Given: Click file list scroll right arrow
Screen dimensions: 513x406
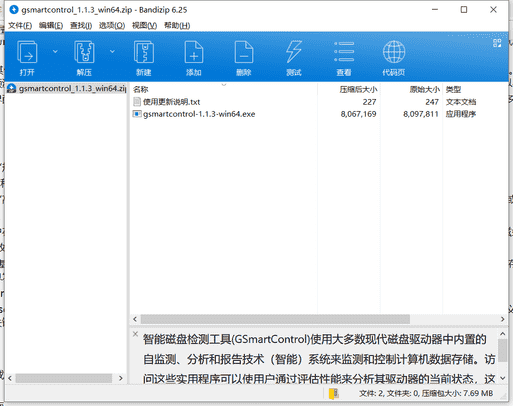Looking at the screenshot, I should click(502, 319).
